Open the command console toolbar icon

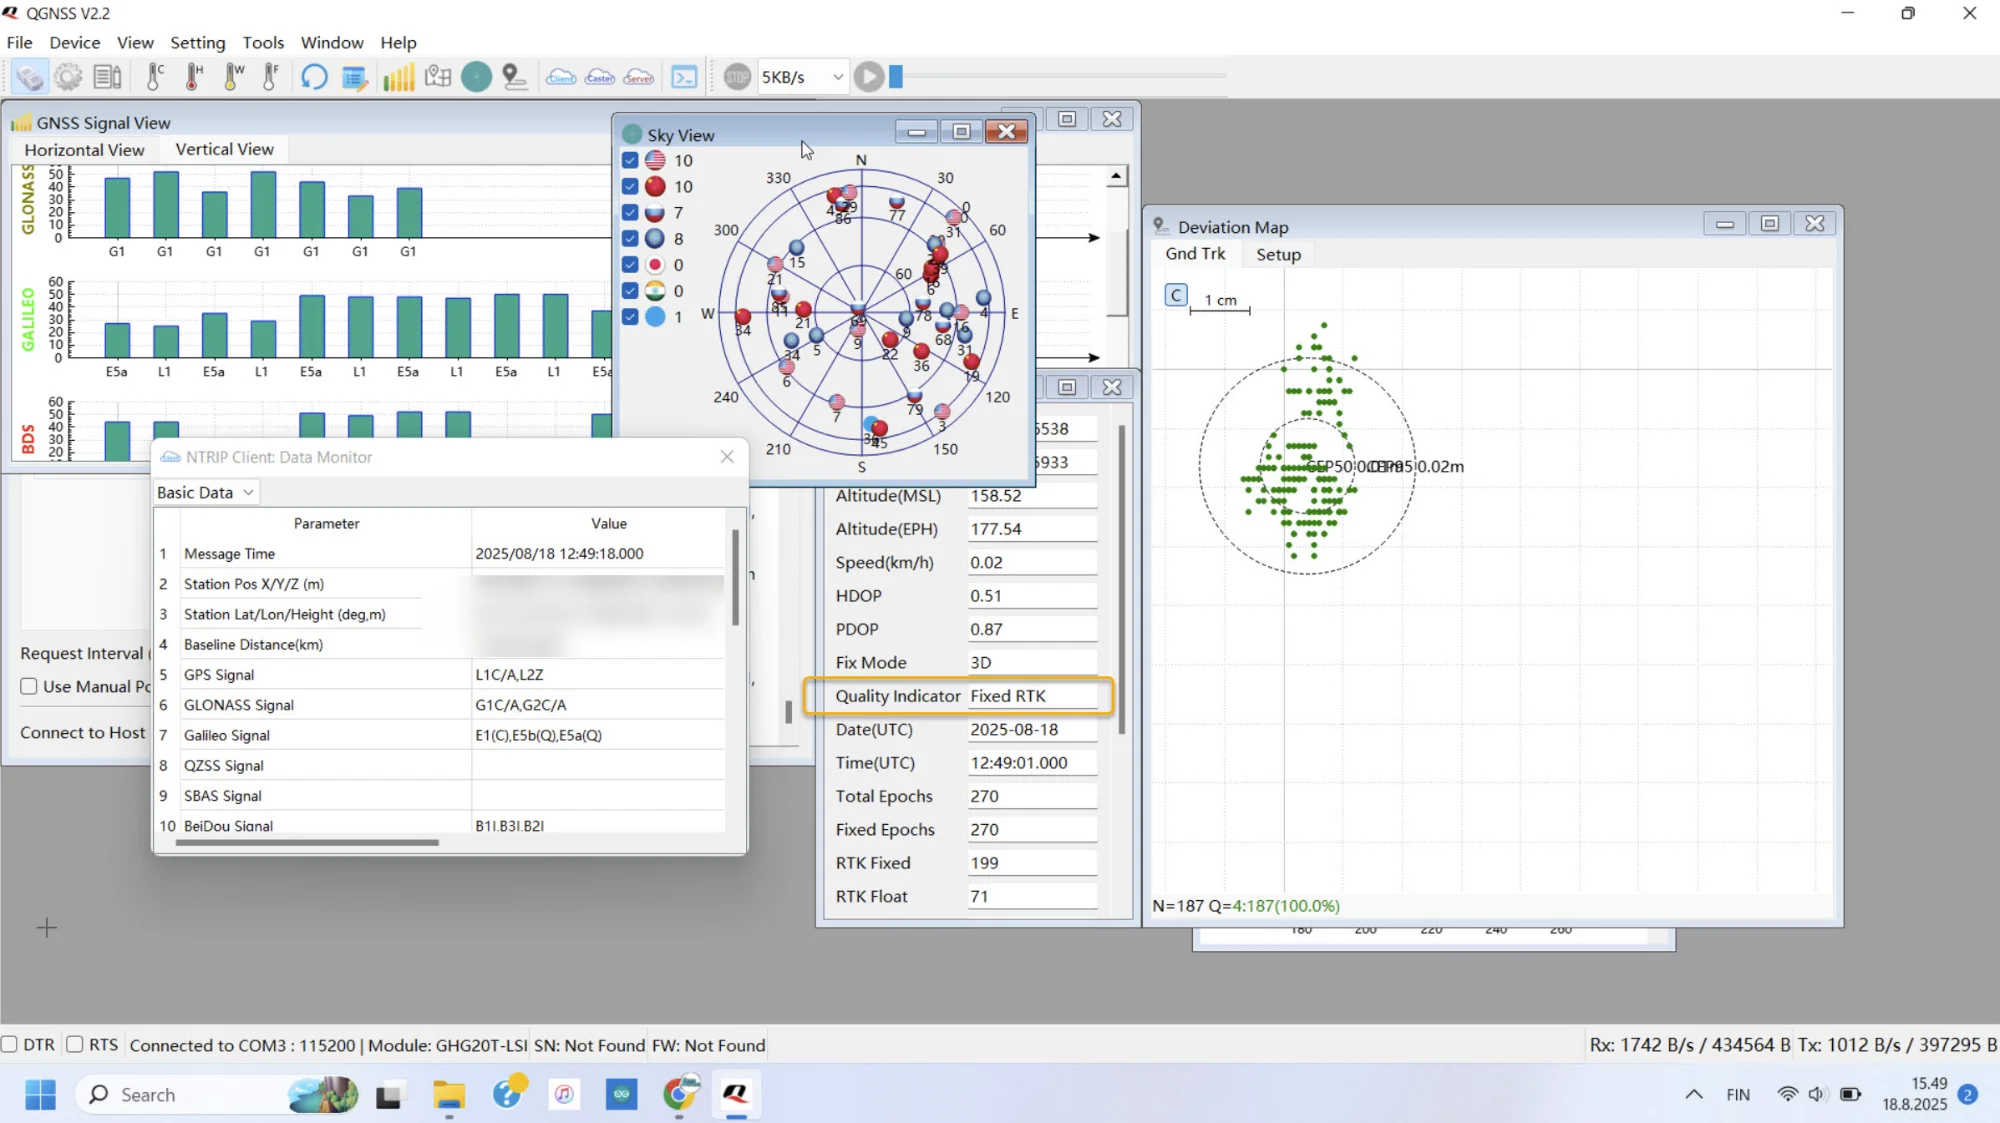(684, 77)
